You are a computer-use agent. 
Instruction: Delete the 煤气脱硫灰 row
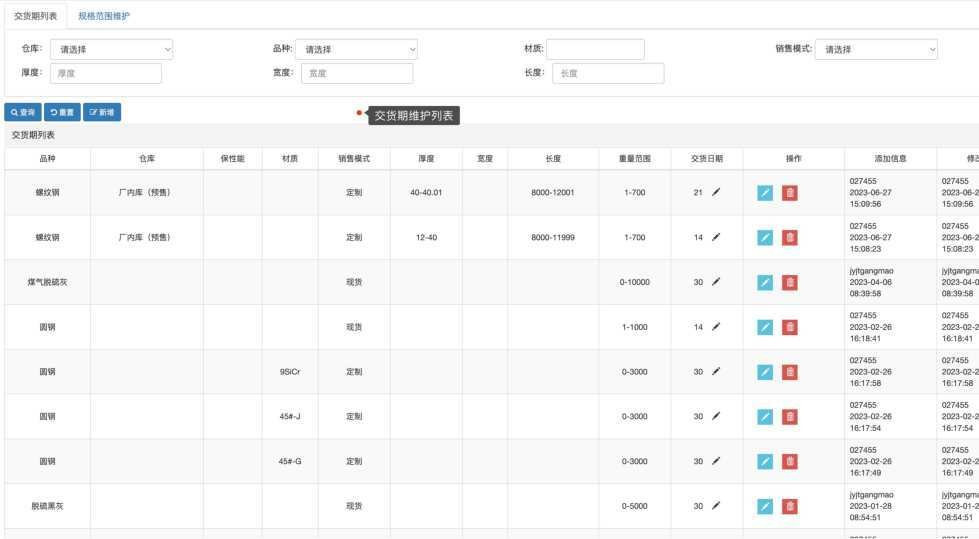point(790,283)
